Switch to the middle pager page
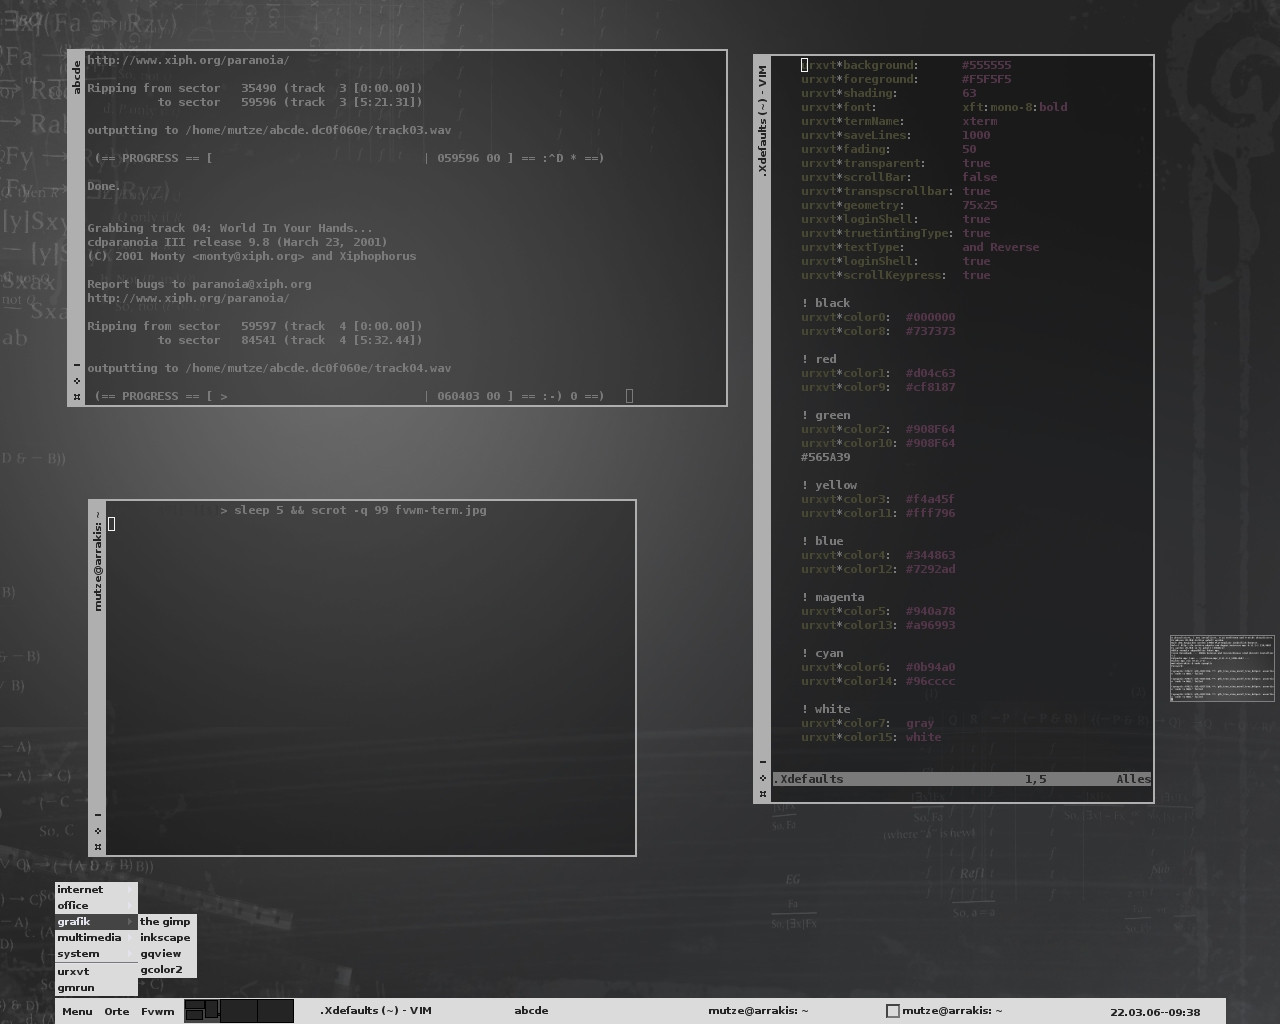Screen dimensions: 1280x1024 tap(239, 1010)
